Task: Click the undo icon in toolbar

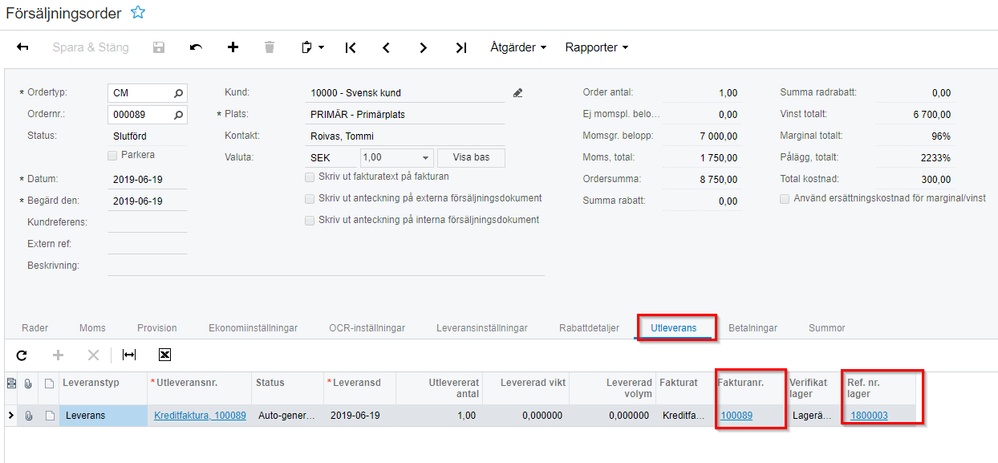Action: click(x=196, y=47)
